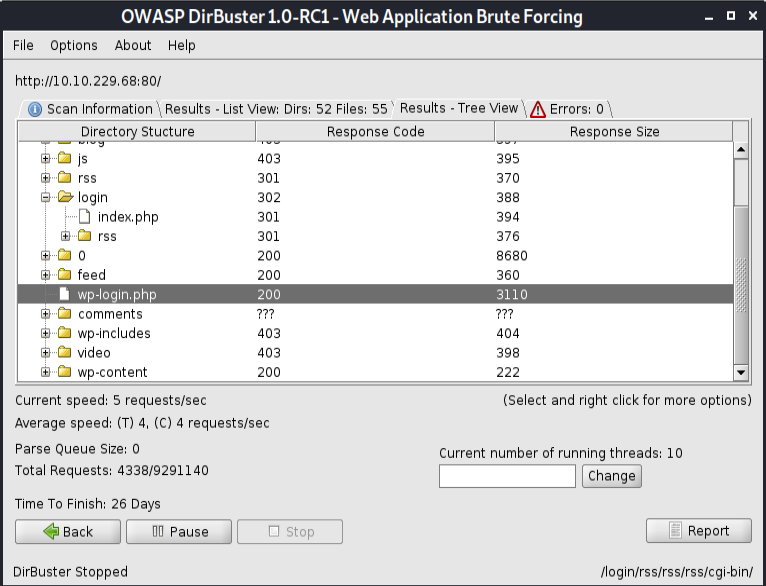The image size is (766, 586).
Task: Click the wp-content folder name
Action: [x=112, y=372]
